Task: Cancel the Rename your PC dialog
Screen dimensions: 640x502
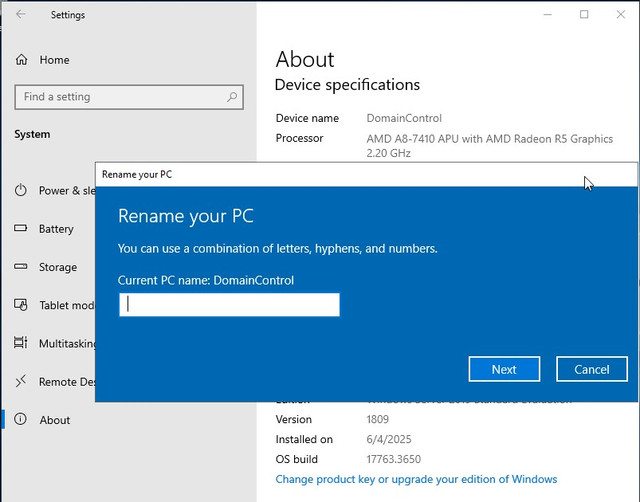Action: (x=591, y=369)
